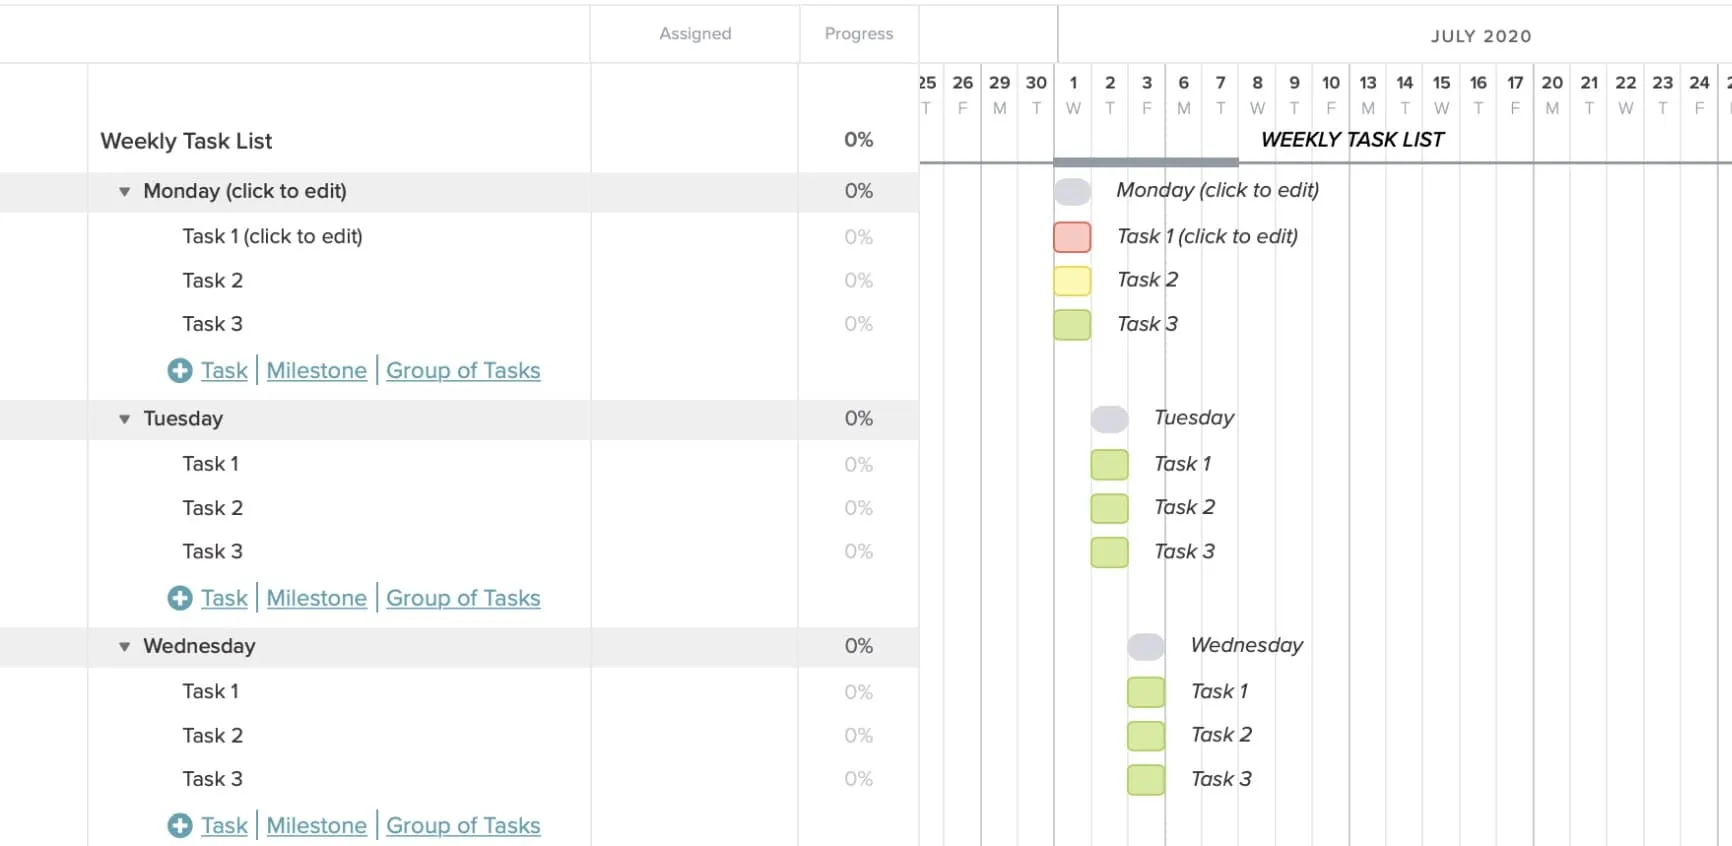Click the Milestone link under Monday
Image resolution: width=1732 pixels, height=846 pixels.
pos(316,370)
